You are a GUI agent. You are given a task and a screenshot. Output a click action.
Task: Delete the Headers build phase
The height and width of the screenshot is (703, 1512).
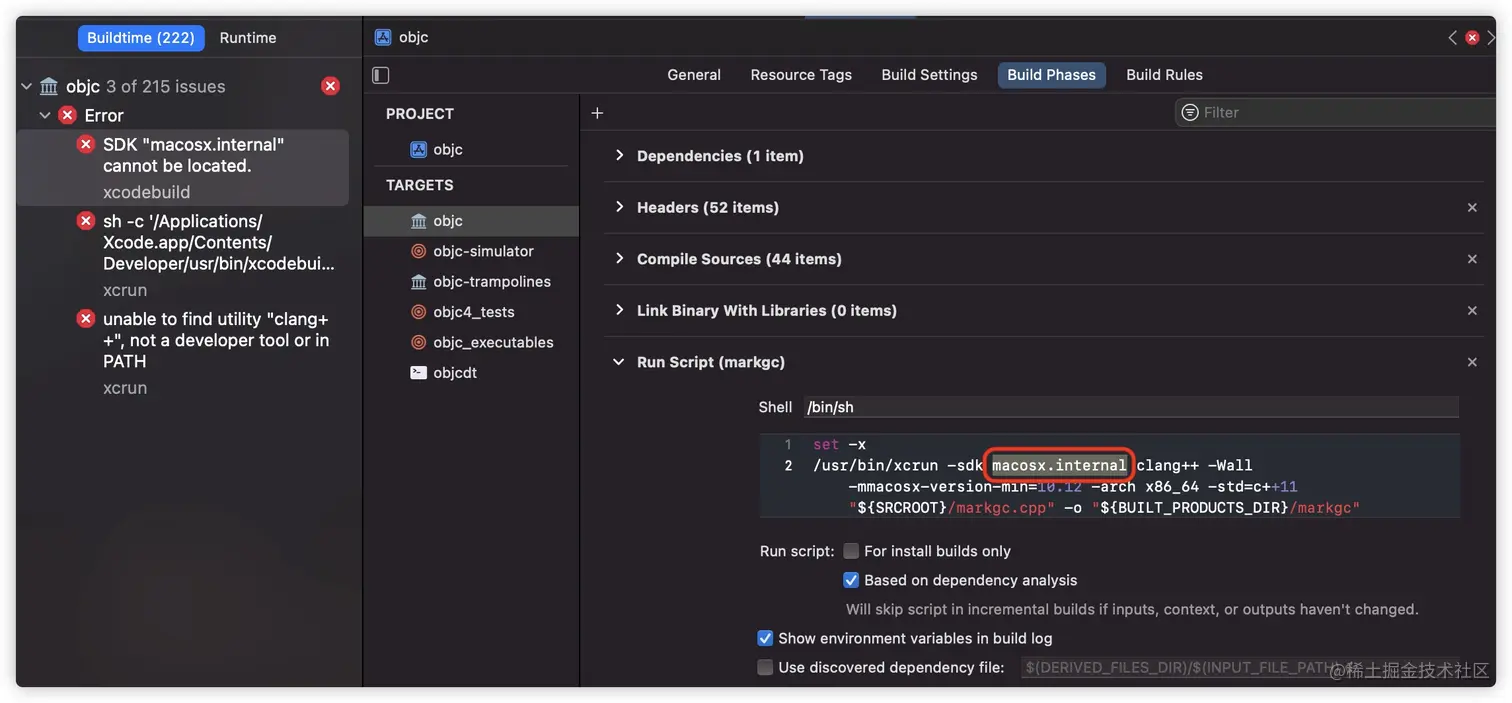1472,208
